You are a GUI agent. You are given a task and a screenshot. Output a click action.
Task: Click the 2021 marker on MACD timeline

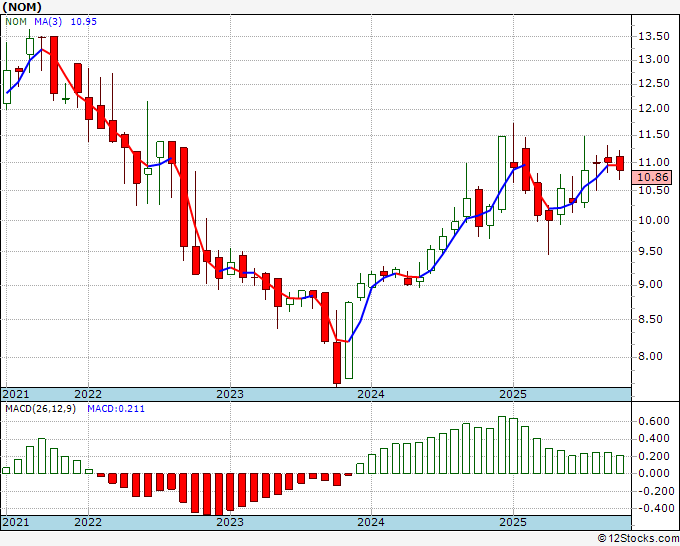pos(16,522)
